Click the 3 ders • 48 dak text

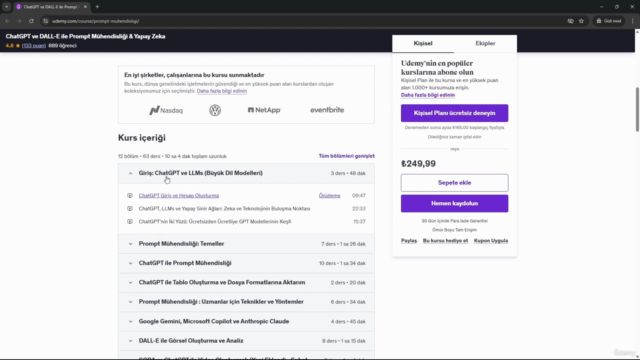[x=348, y=173]
